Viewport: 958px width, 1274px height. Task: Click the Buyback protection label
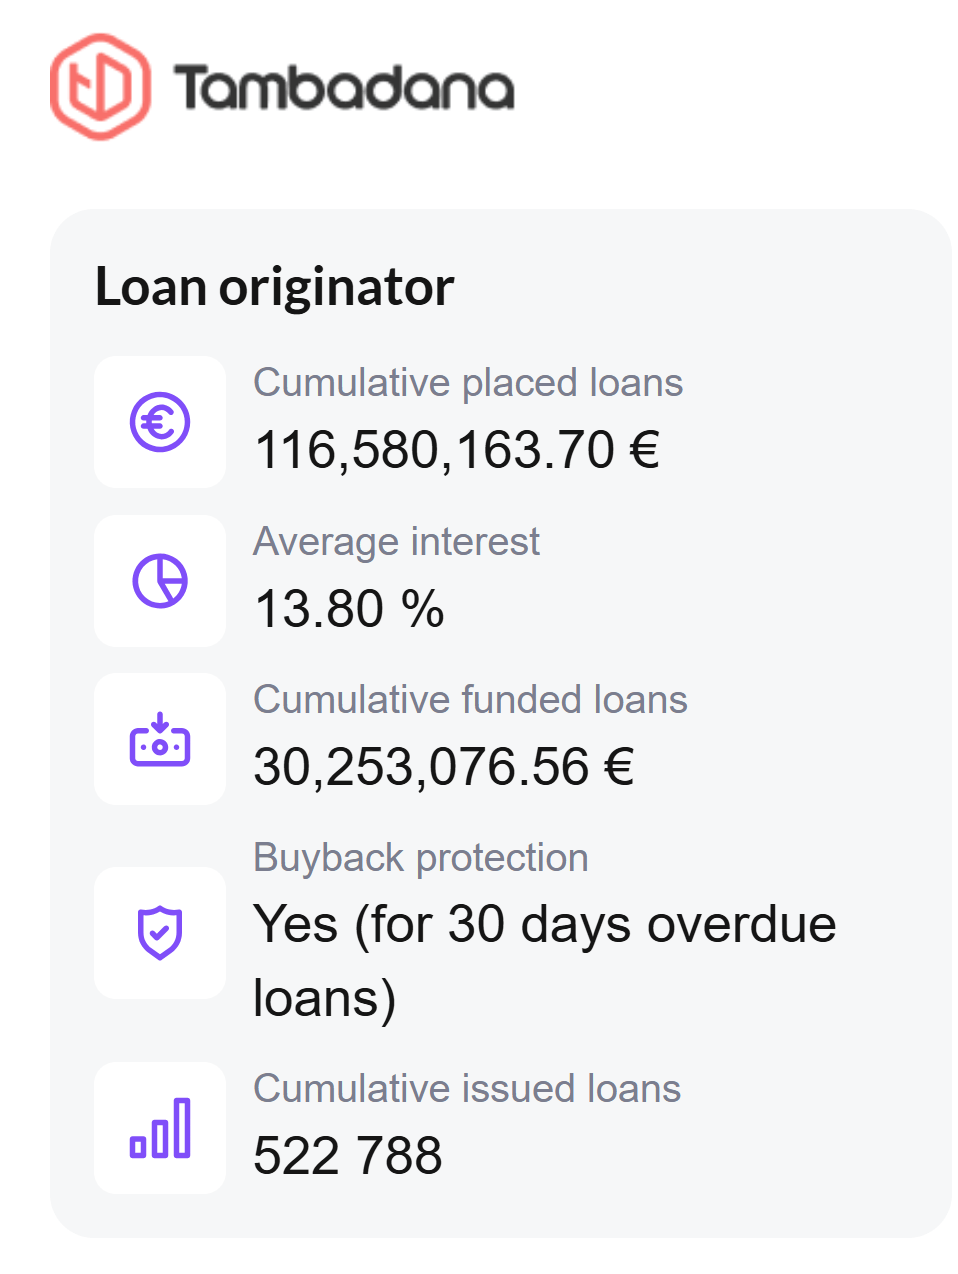tap(421, 858)
